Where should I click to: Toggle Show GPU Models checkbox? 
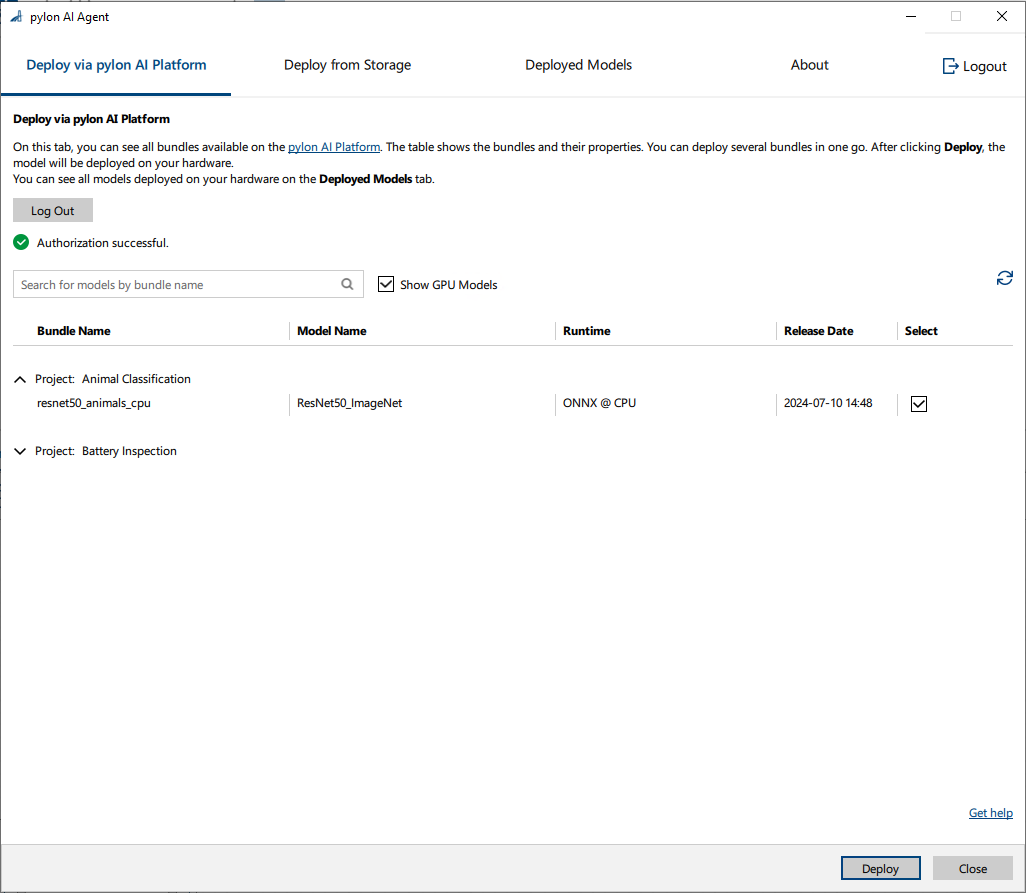386,284
